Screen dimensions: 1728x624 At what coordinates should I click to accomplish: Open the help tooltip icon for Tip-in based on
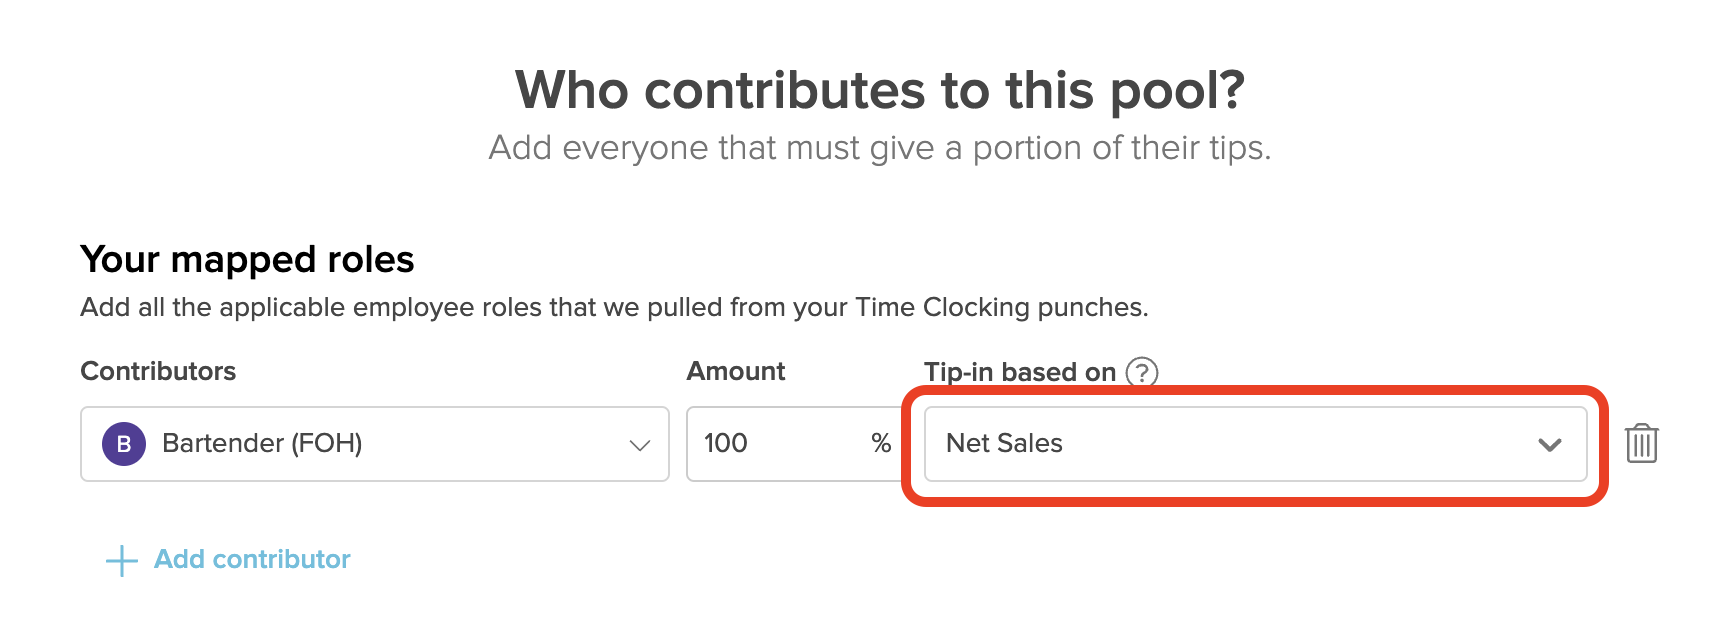(x=1140, y=373)
